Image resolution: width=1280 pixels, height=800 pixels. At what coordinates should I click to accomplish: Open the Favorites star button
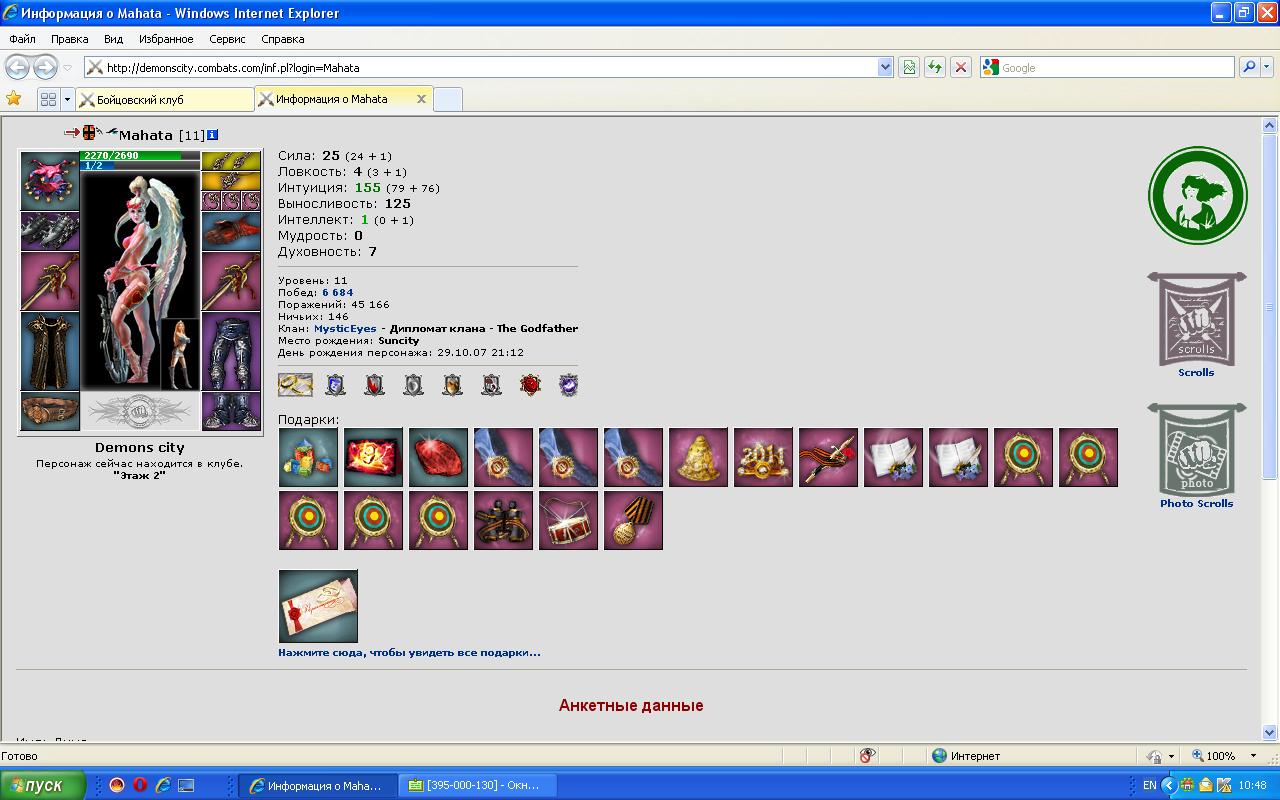(x=13, y=98)
